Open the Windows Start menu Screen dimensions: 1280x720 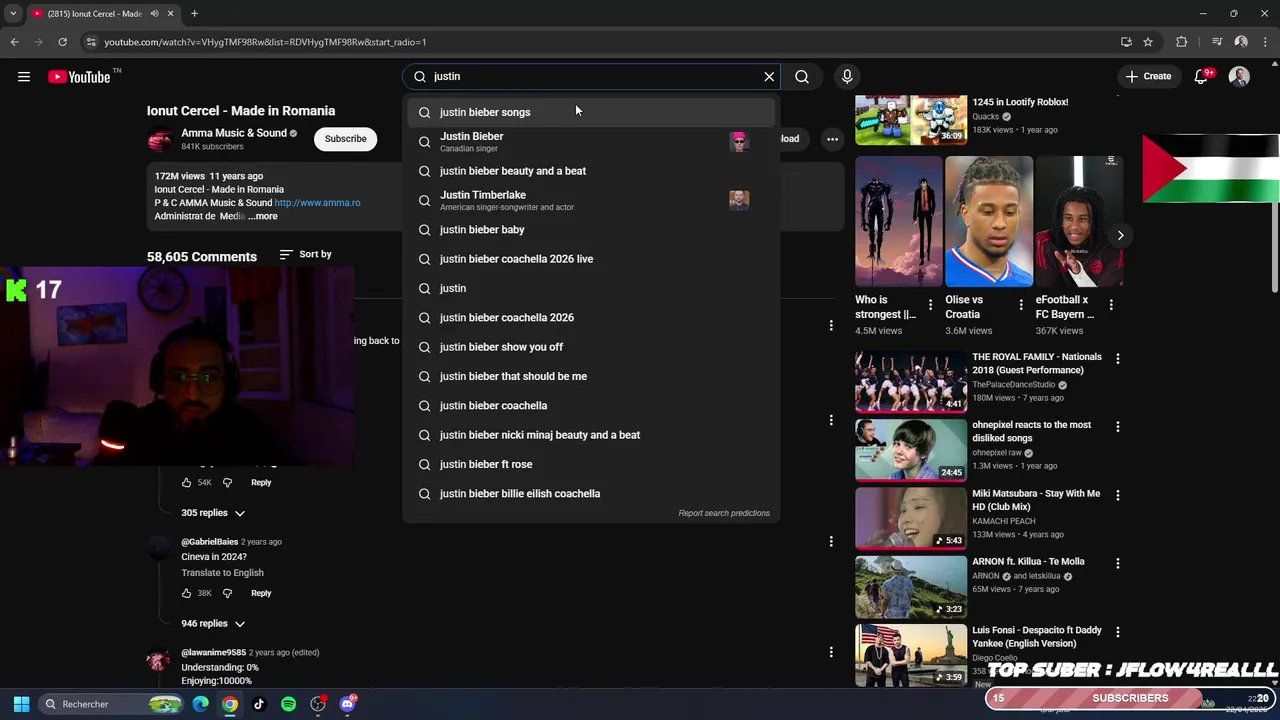[x=22, y=704]
